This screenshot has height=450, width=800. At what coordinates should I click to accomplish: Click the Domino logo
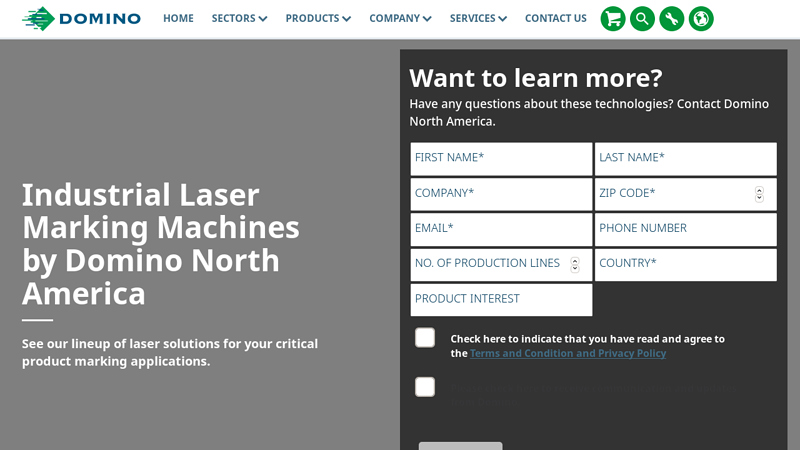coord(82,19)
